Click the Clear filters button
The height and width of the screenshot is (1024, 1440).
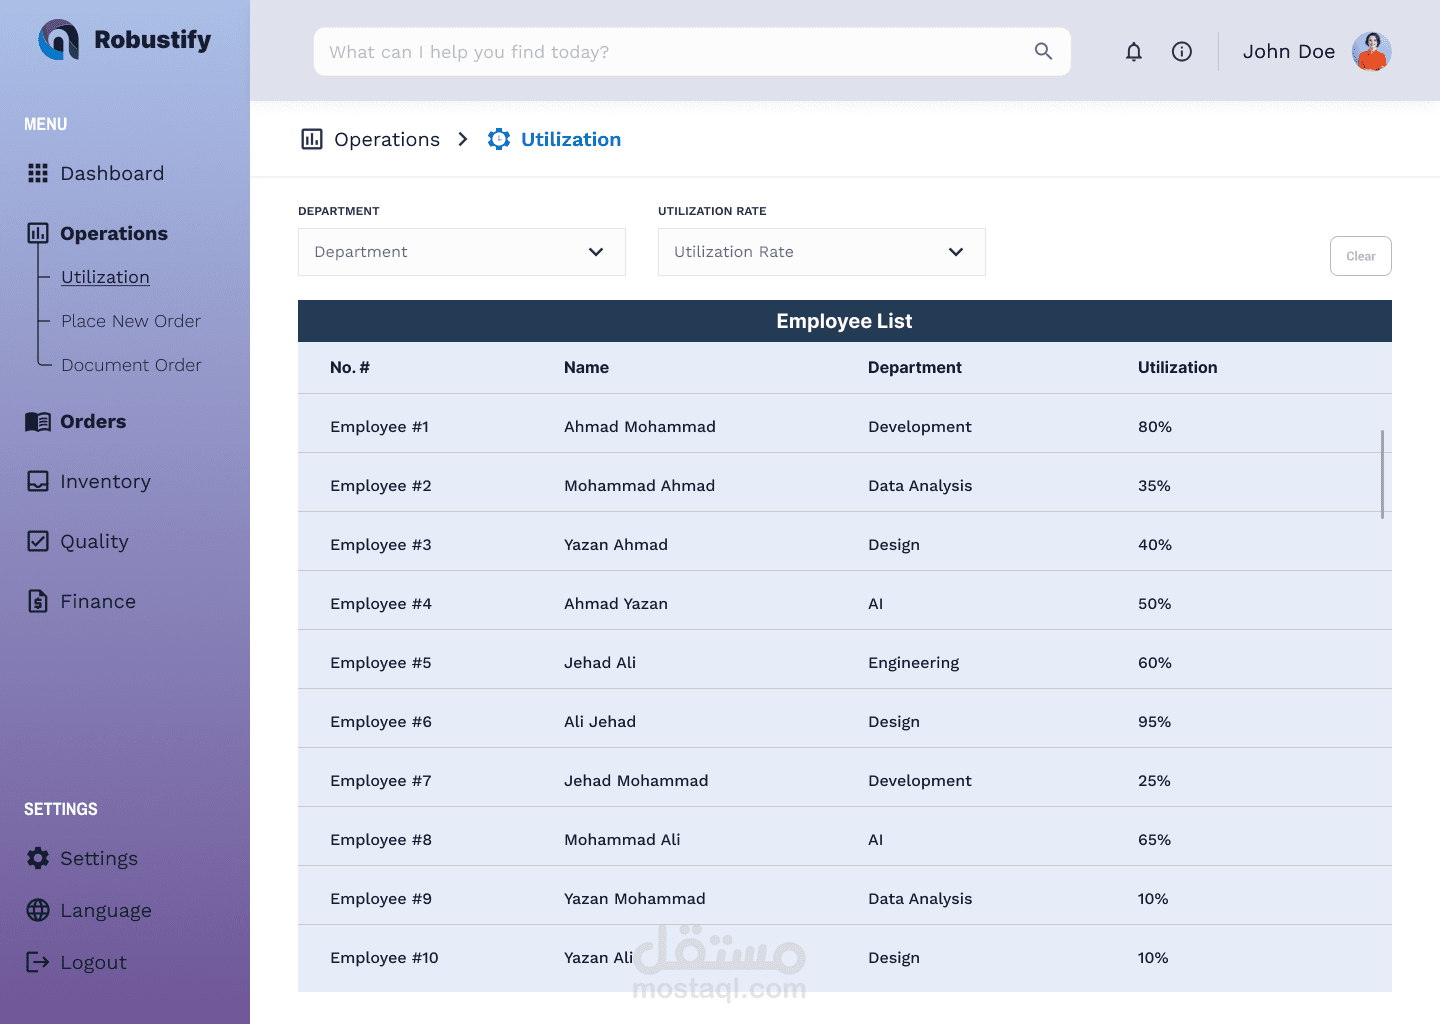(x=1361, y=256)
